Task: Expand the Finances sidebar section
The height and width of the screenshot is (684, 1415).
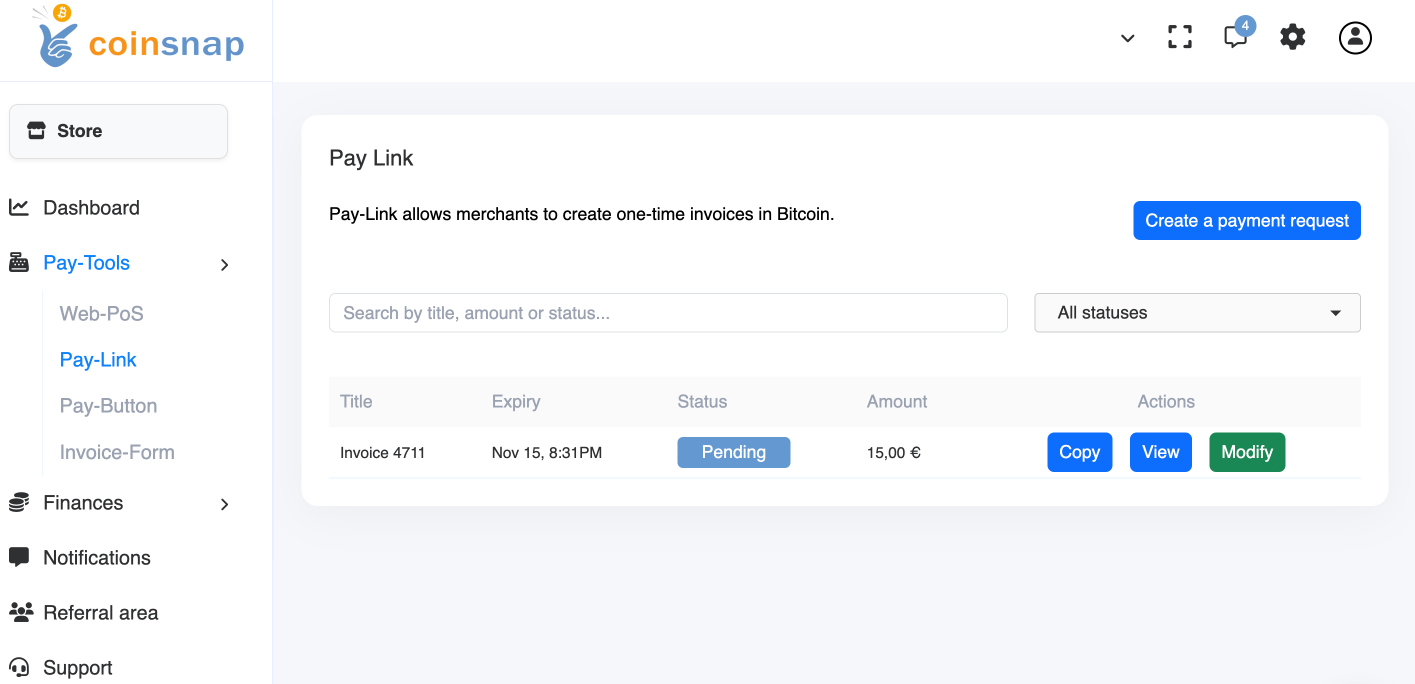Action: tap(224, 504)
